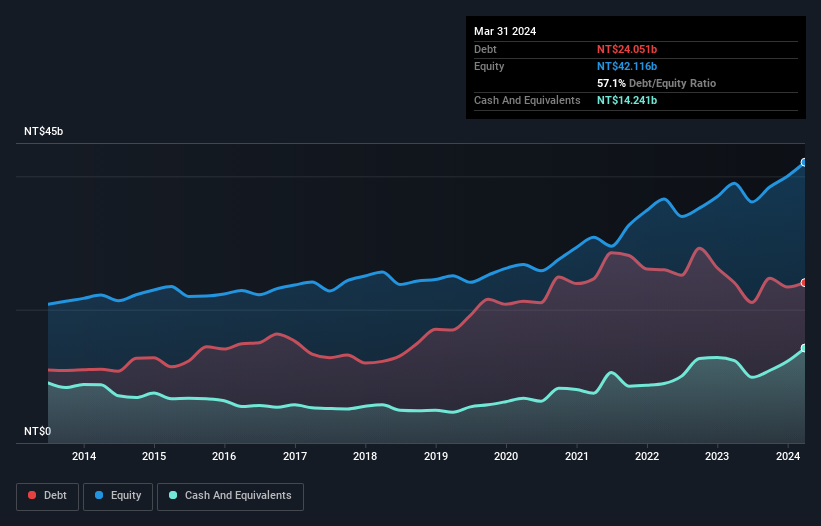Click the Debt label in tooltip
Viewport: 821px width, 526px height.
485,49
